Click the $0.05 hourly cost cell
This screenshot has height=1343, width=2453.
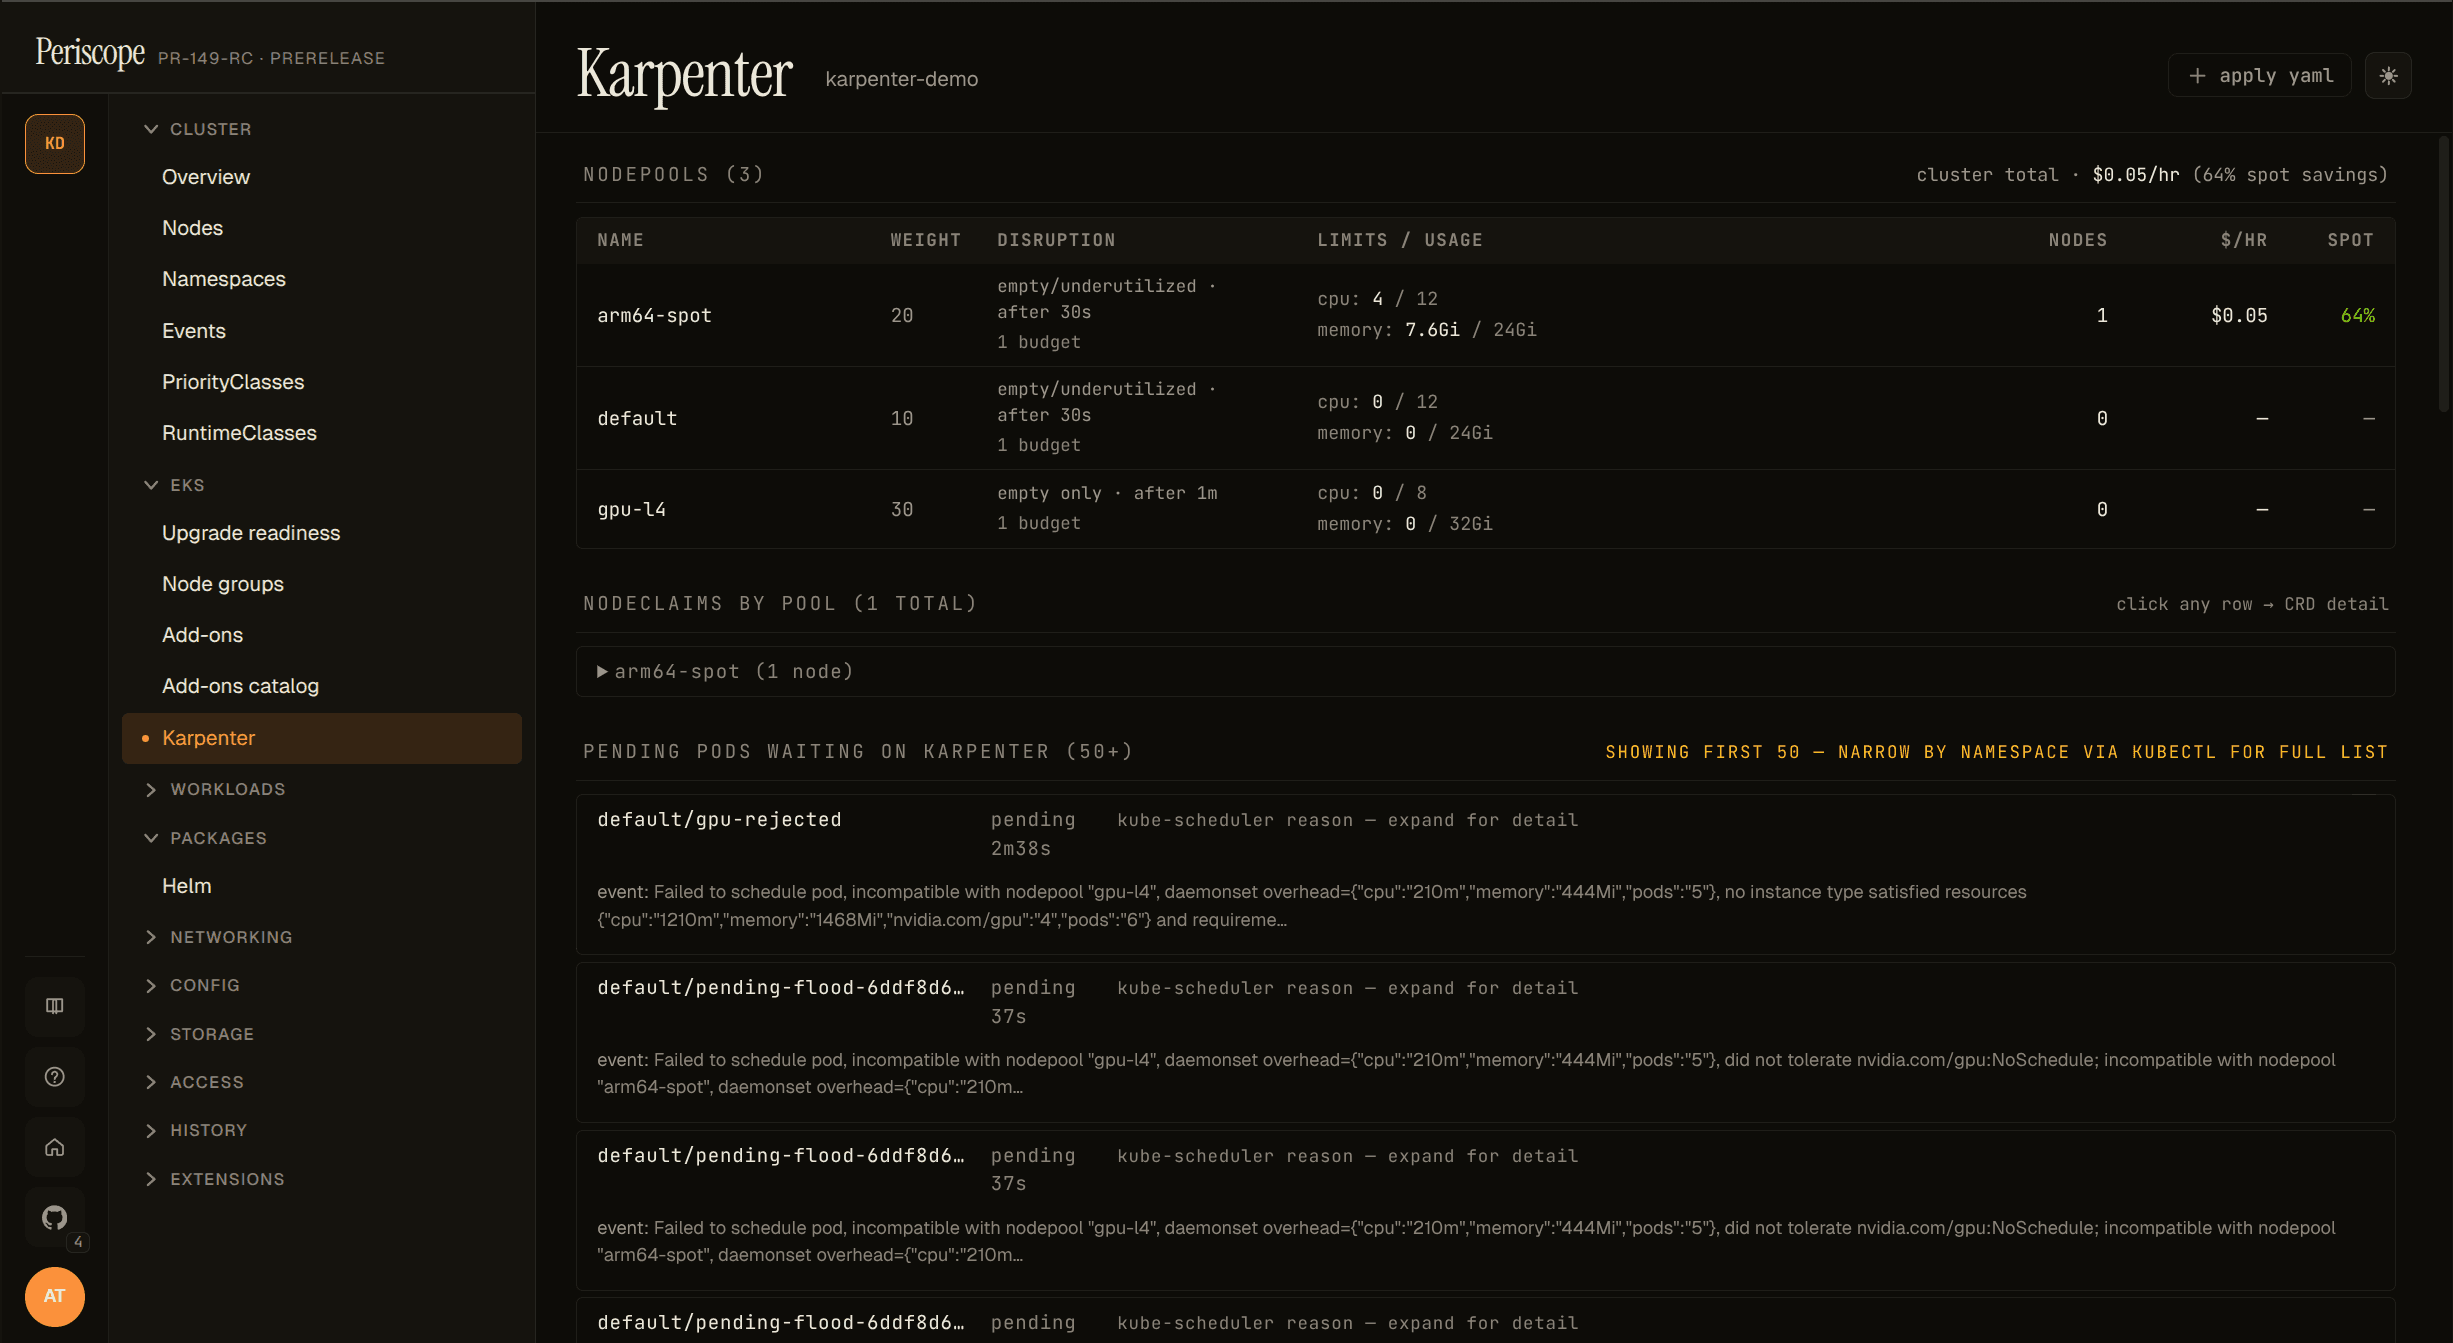(x=2239, y=316)
